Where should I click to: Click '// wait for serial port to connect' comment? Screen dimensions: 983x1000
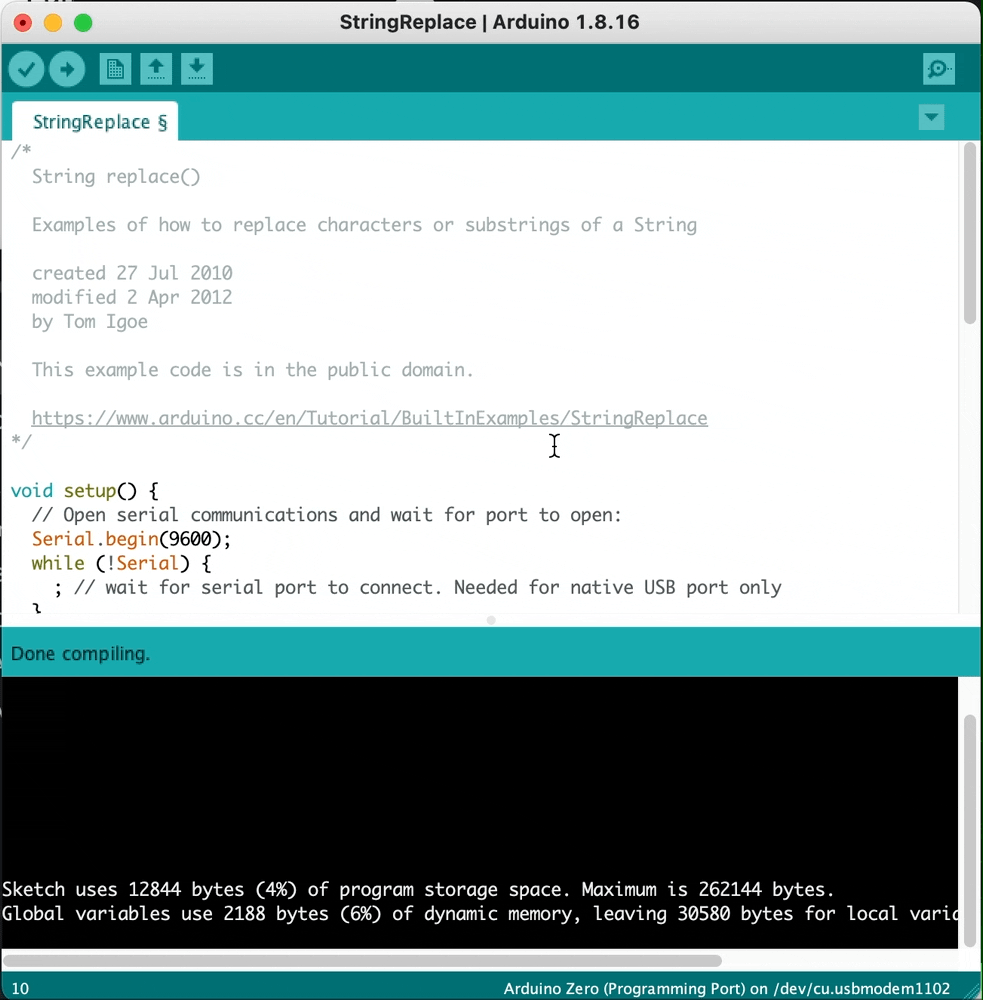coord(427,588)
